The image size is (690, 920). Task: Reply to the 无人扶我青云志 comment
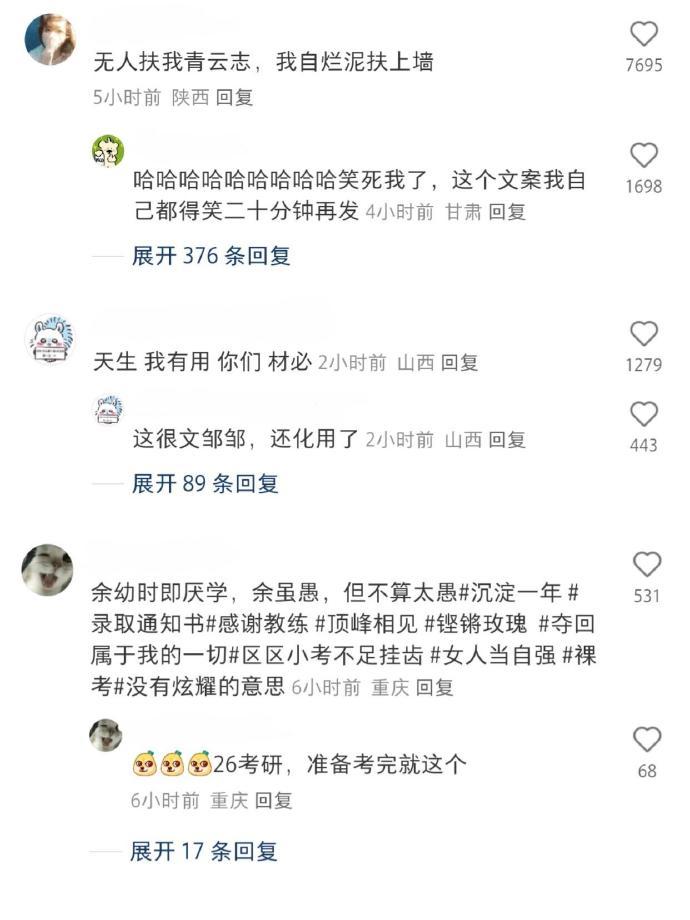pos(234,97)
